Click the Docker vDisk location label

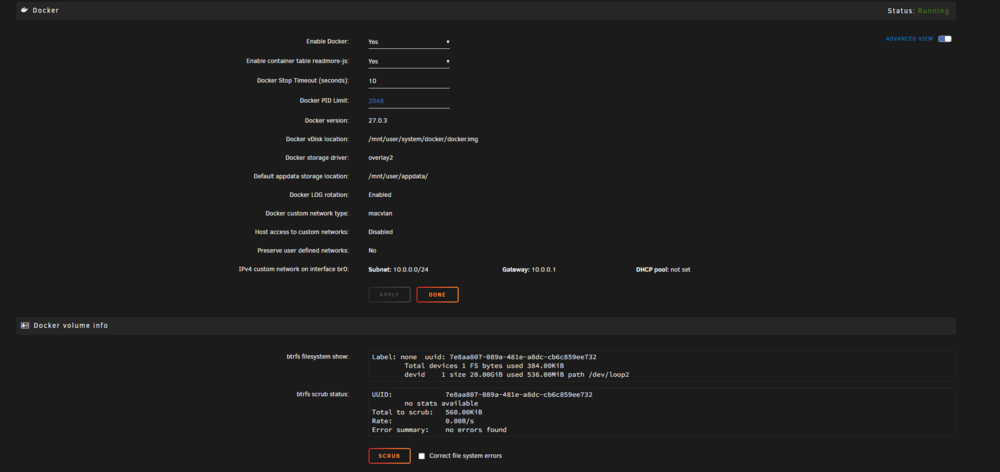coord(317,139)
